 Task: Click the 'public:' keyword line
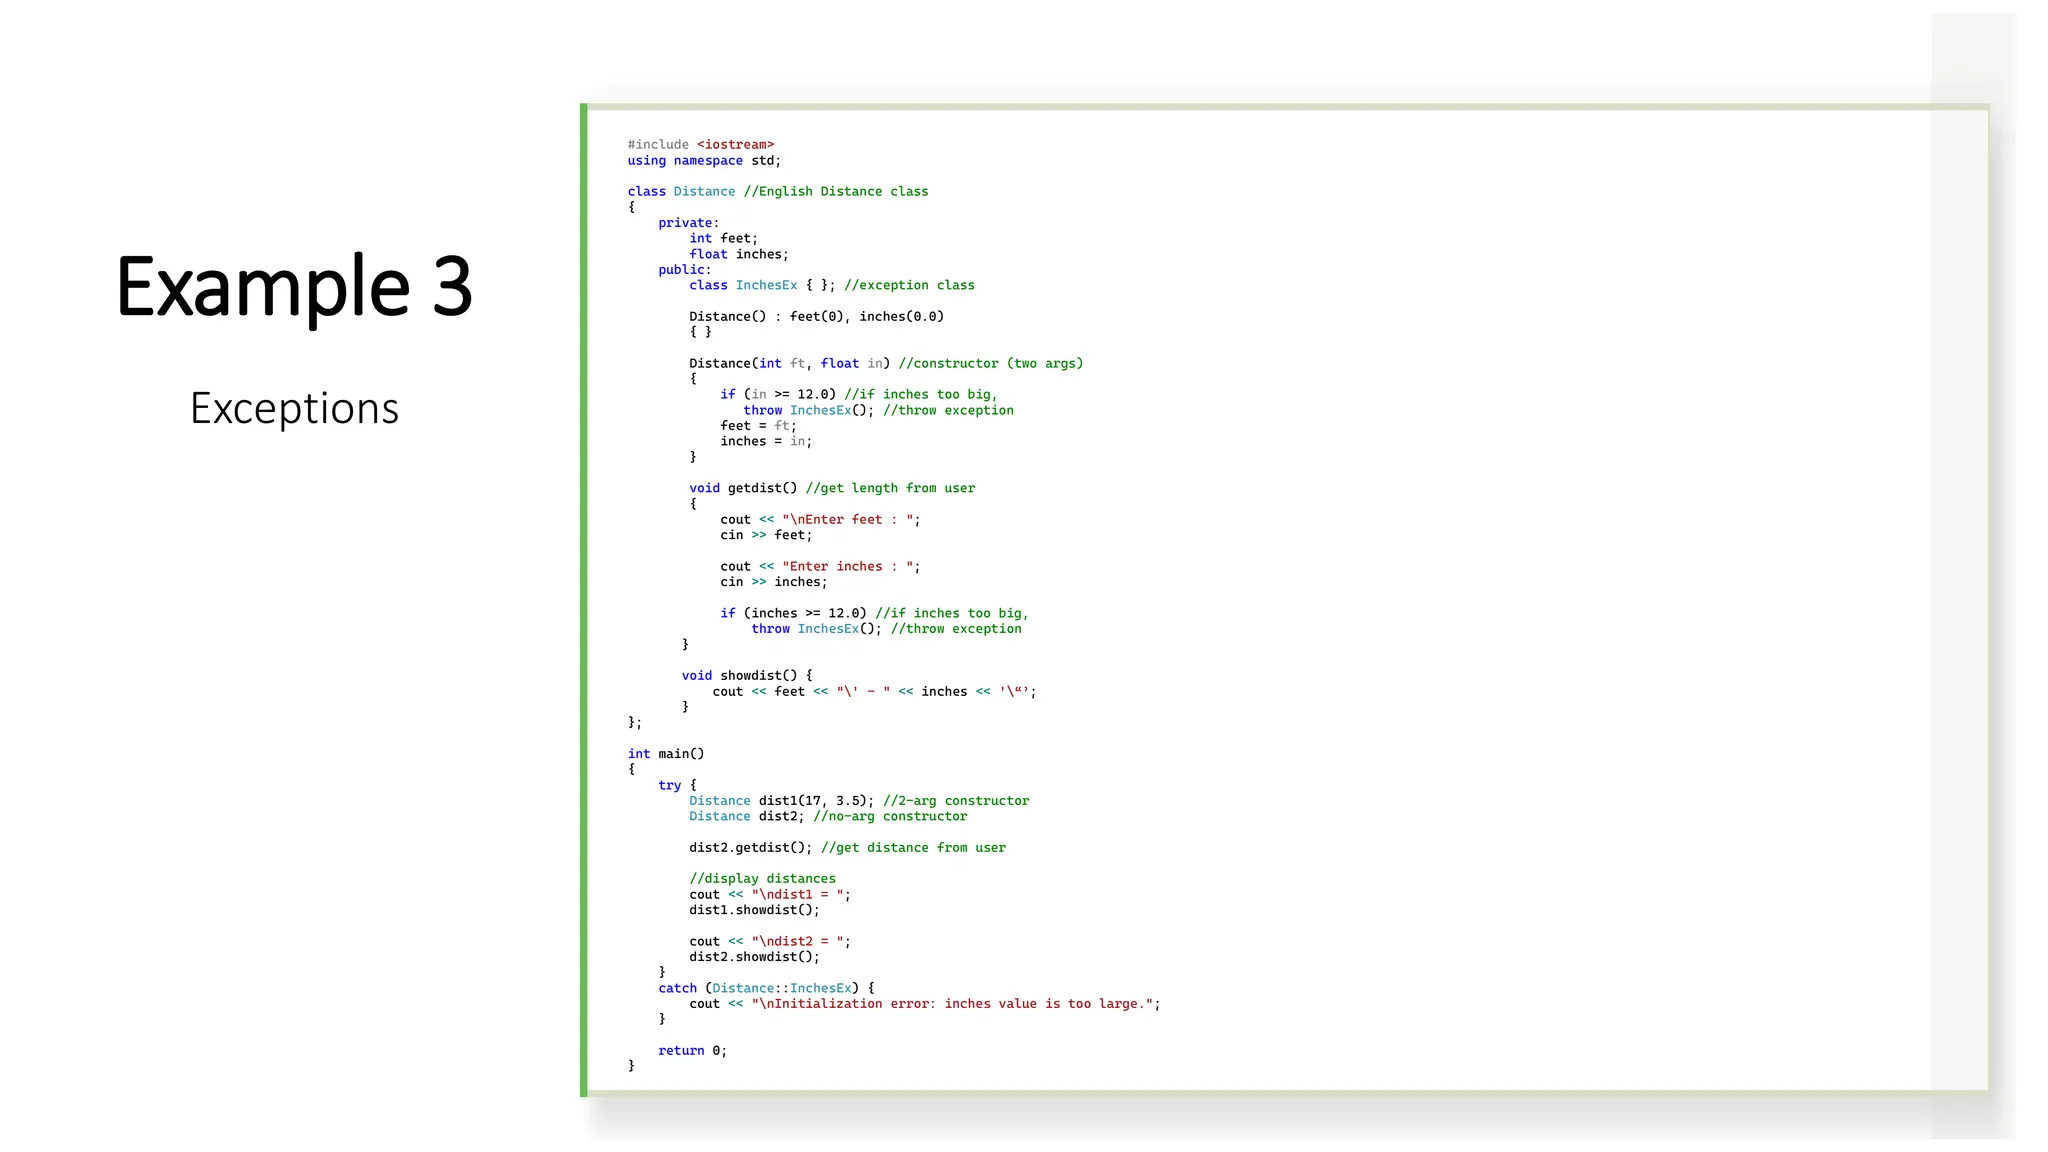pyautogui.click(x=684, y=269)
